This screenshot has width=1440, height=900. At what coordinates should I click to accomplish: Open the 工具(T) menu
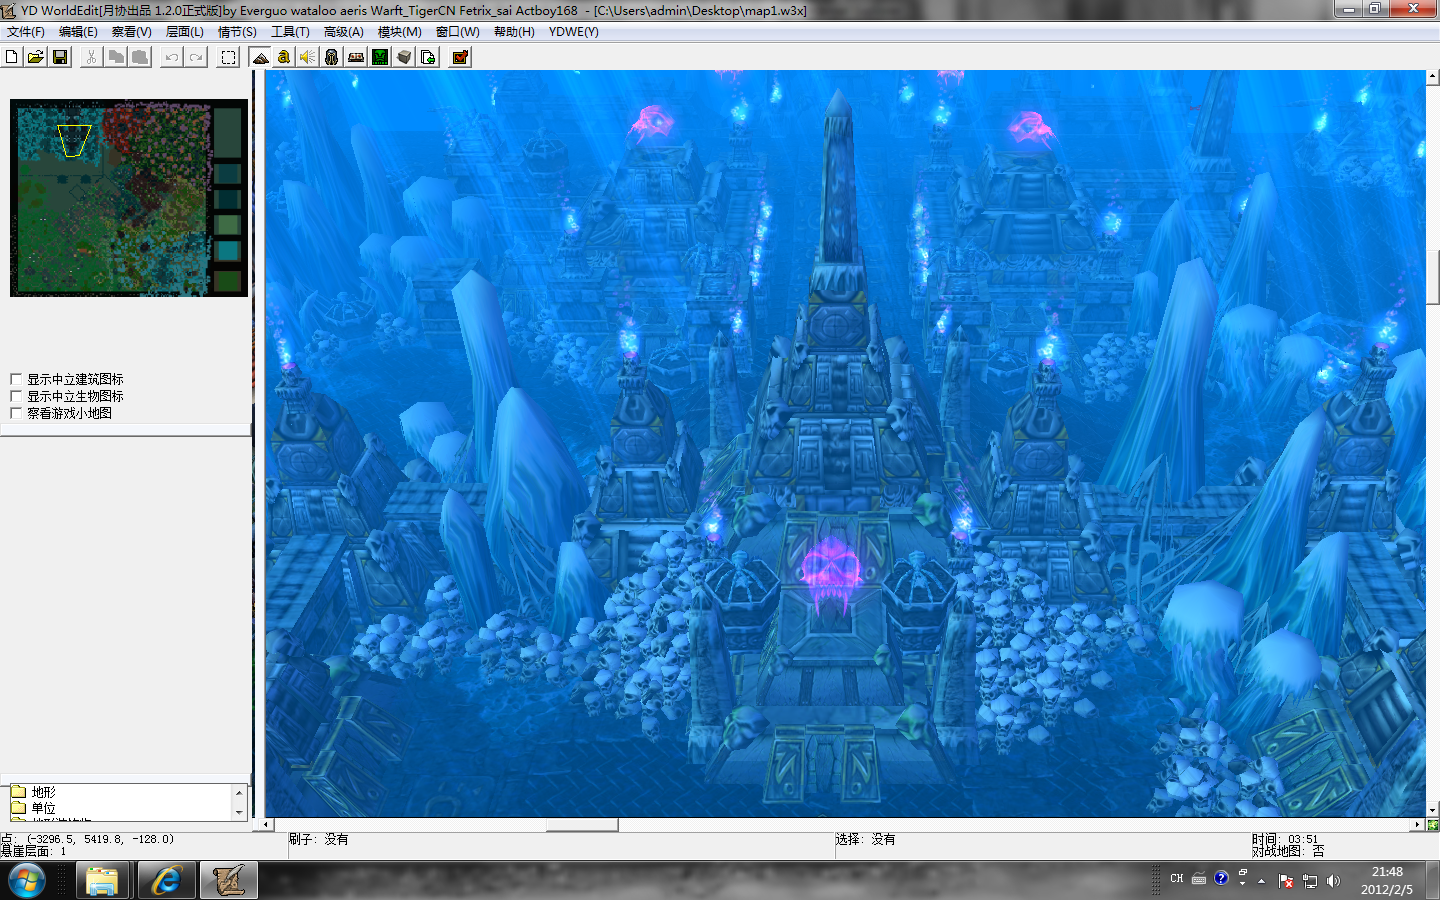[290, 32]
